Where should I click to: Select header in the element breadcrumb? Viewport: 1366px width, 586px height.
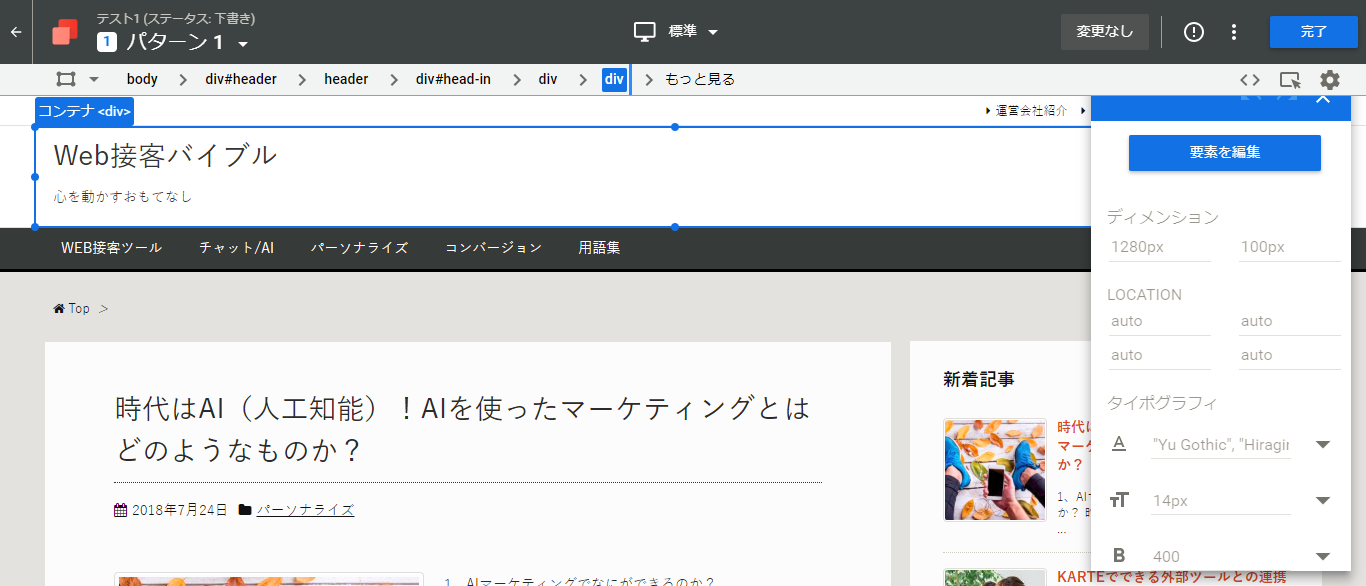click(x=346, y=79)
